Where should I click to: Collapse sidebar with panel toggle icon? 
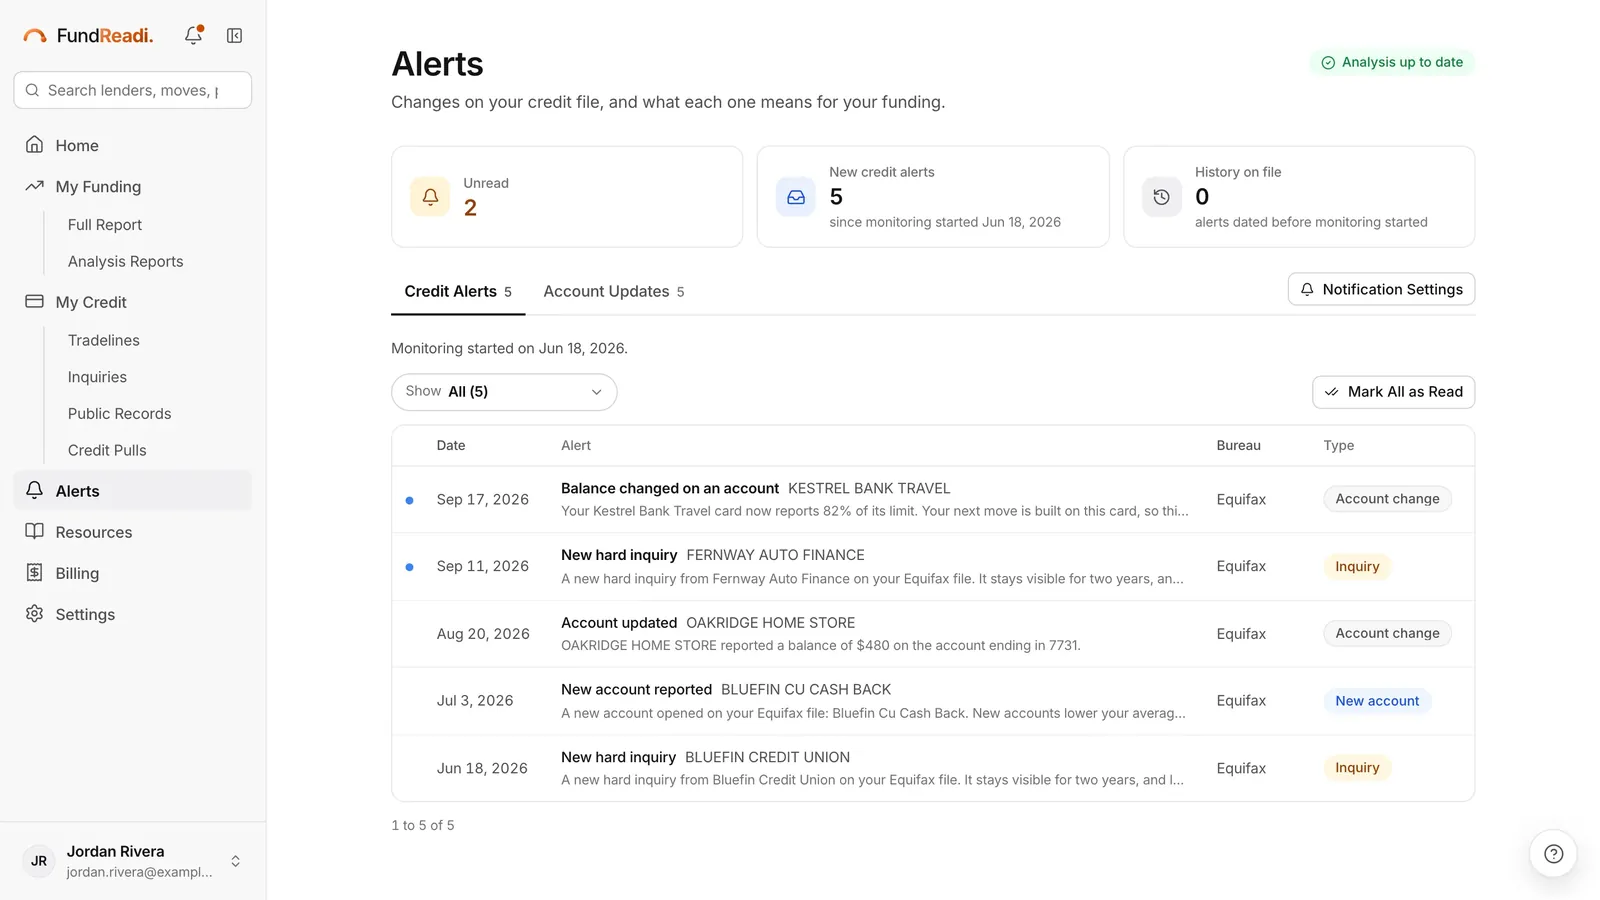(x=234, y=36)
